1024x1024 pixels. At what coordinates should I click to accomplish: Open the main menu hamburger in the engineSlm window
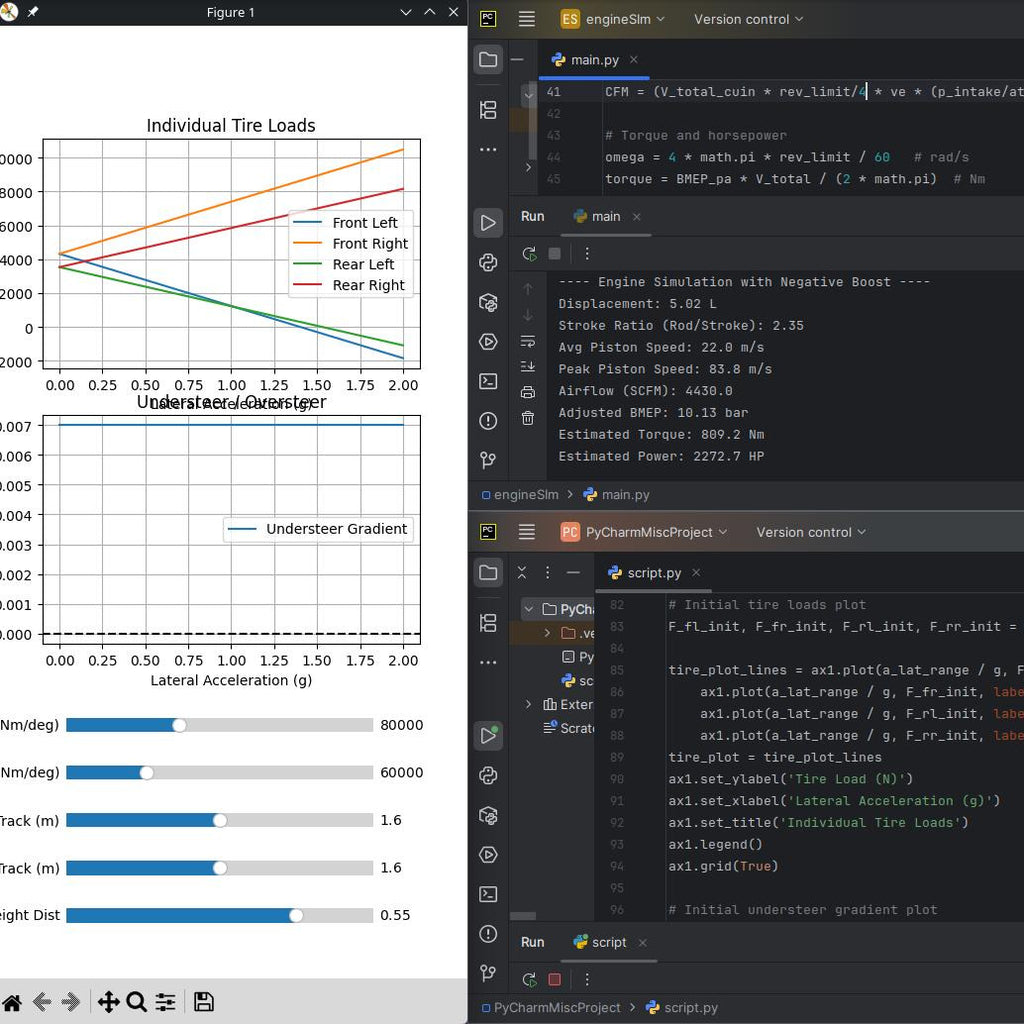pos(527,19)
